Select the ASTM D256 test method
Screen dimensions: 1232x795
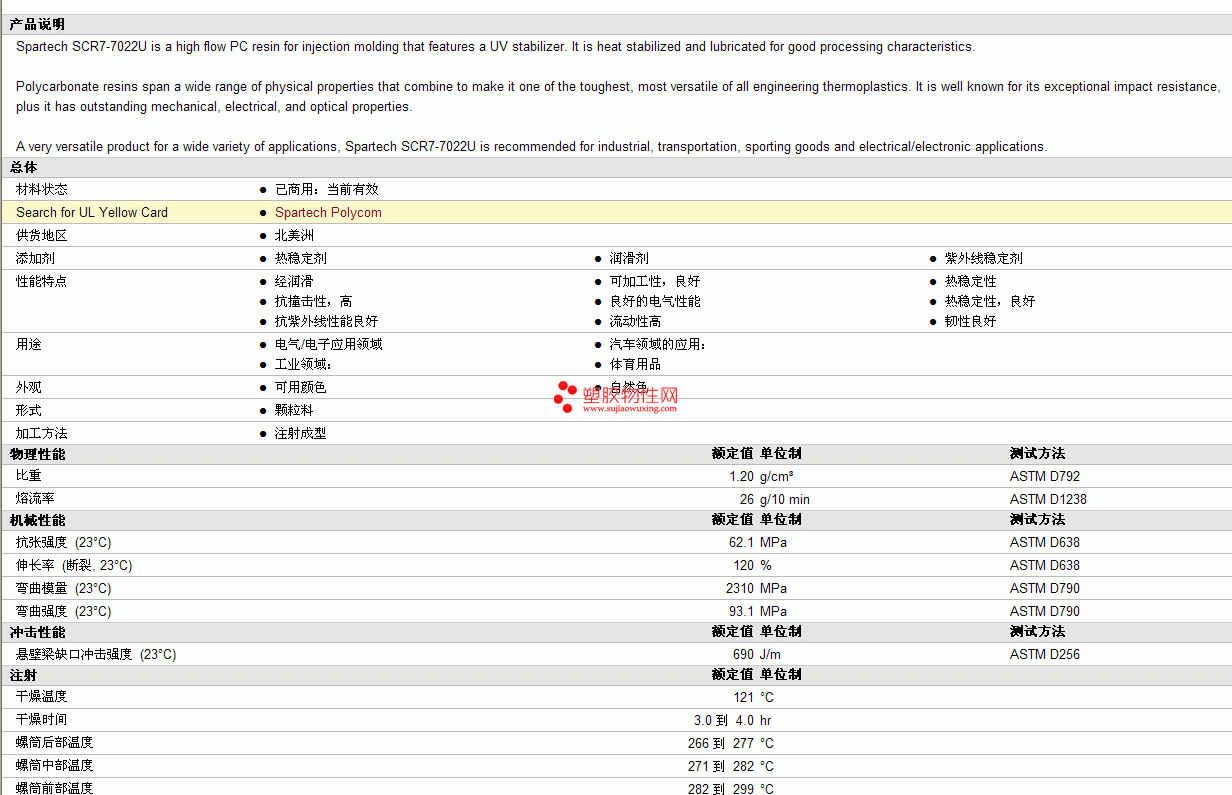[1045, 654]
